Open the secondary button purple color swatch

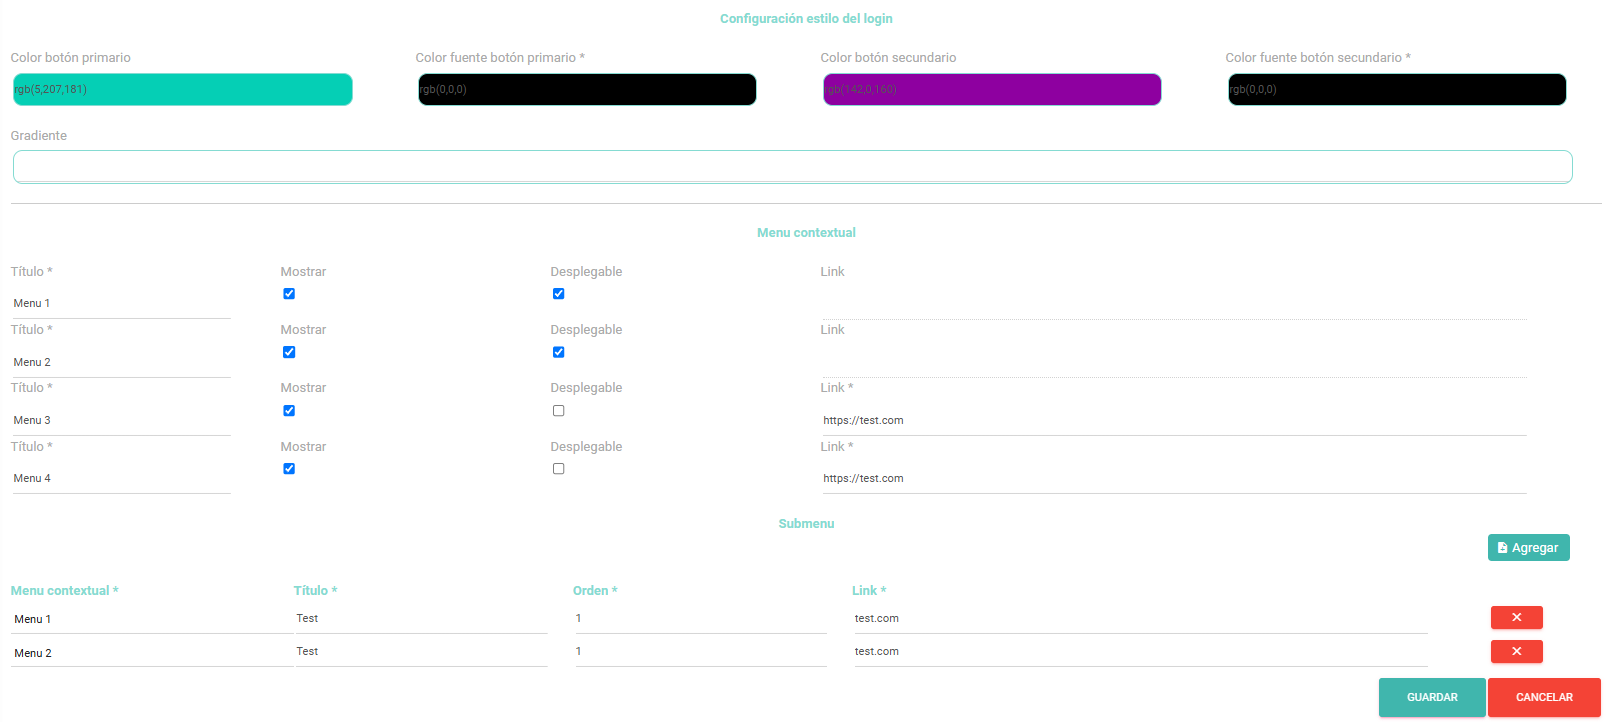992,90
